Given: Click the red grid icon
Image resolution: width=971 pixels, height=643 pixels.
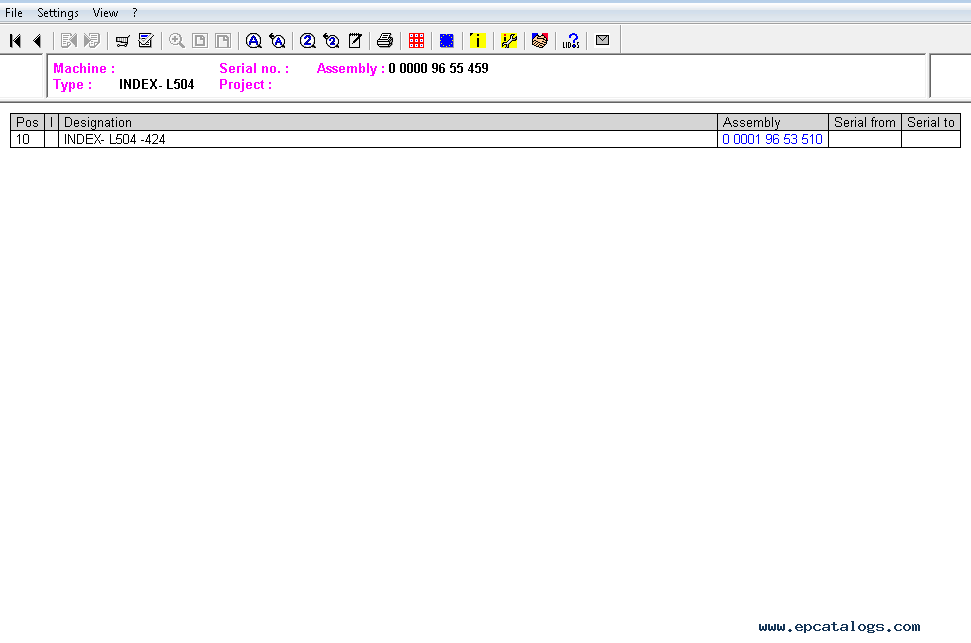Looking at the screenshot, I should (x=416, y=41).
